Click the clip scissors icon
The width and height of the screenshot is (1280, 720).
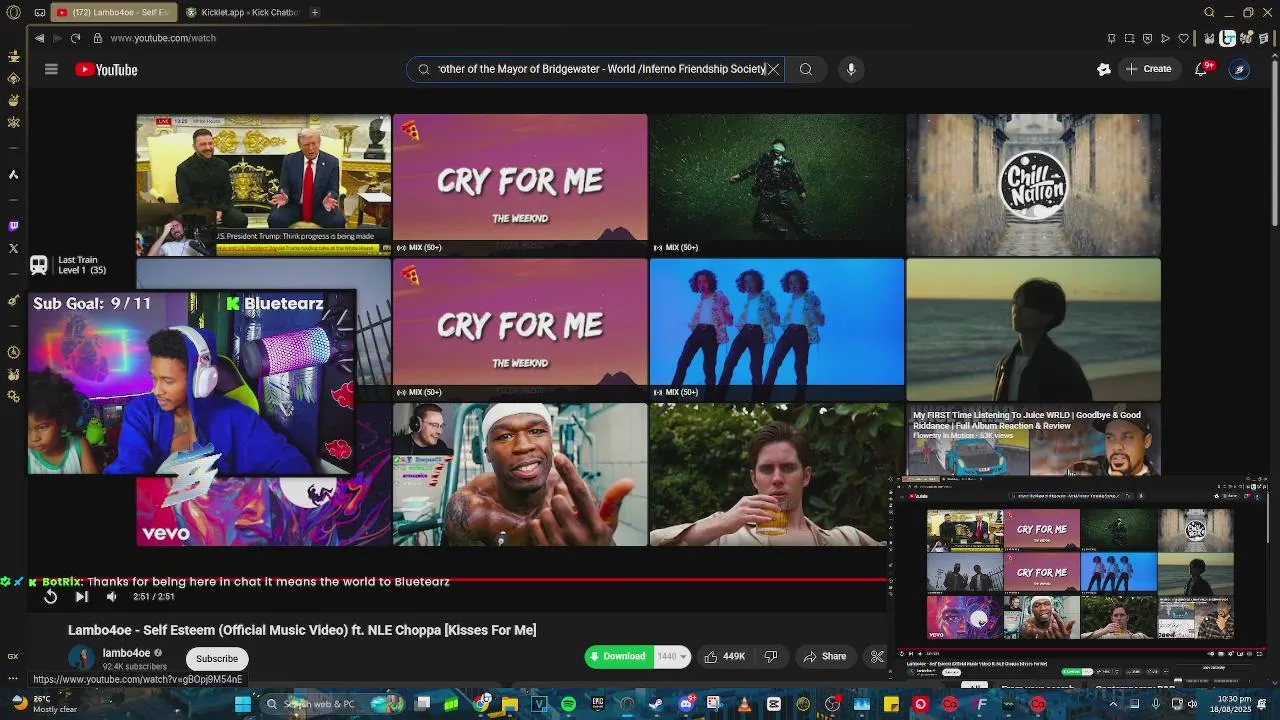click(877, 657)
